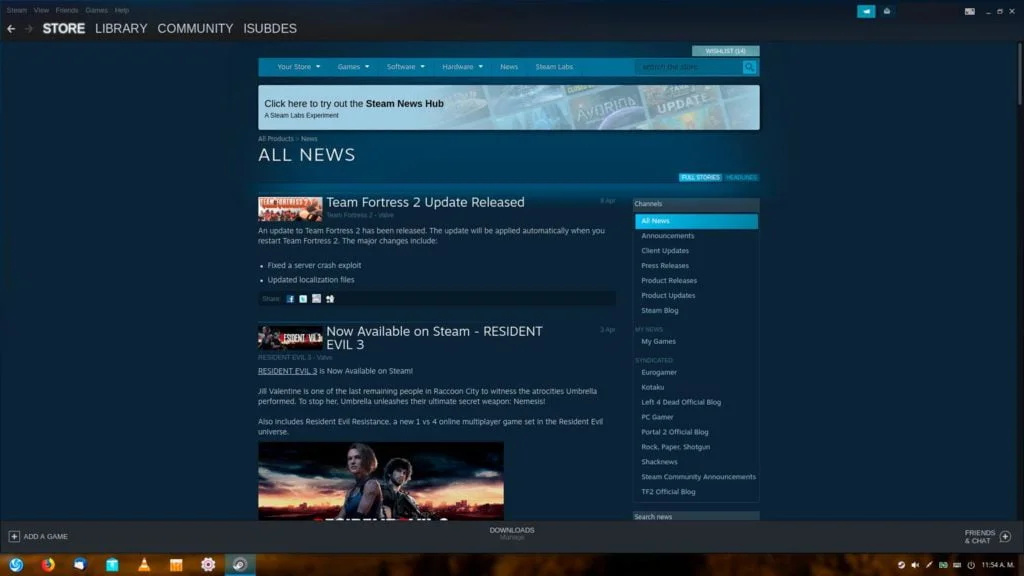The width and height of the screenshot is (1024, 576).
Task: Open the start menu swirl icon
Action: click(x=16, y=564)
